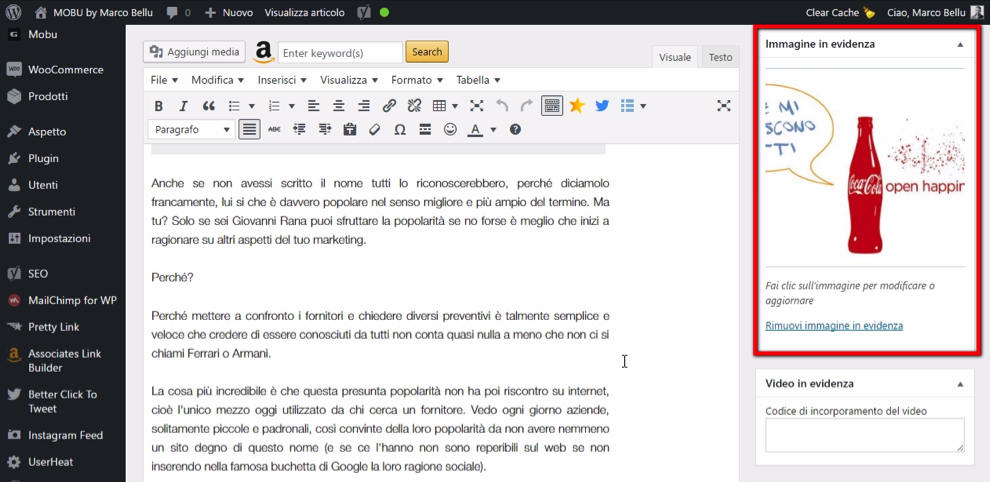The width and height of the screenshot is (990, 482).
Task: Open text color dropdown arrow
Action: click(494, 130)
